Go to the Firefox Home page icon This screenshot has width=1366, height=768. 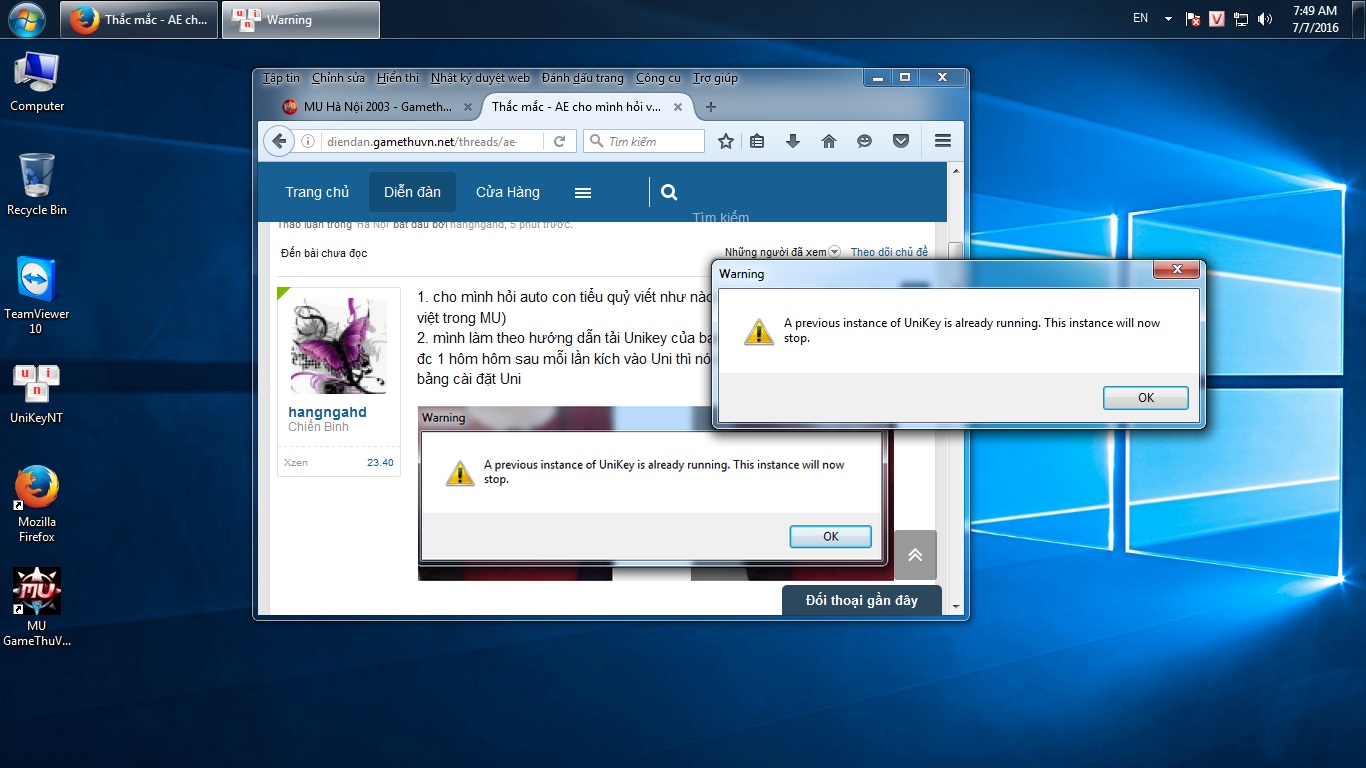829,141
